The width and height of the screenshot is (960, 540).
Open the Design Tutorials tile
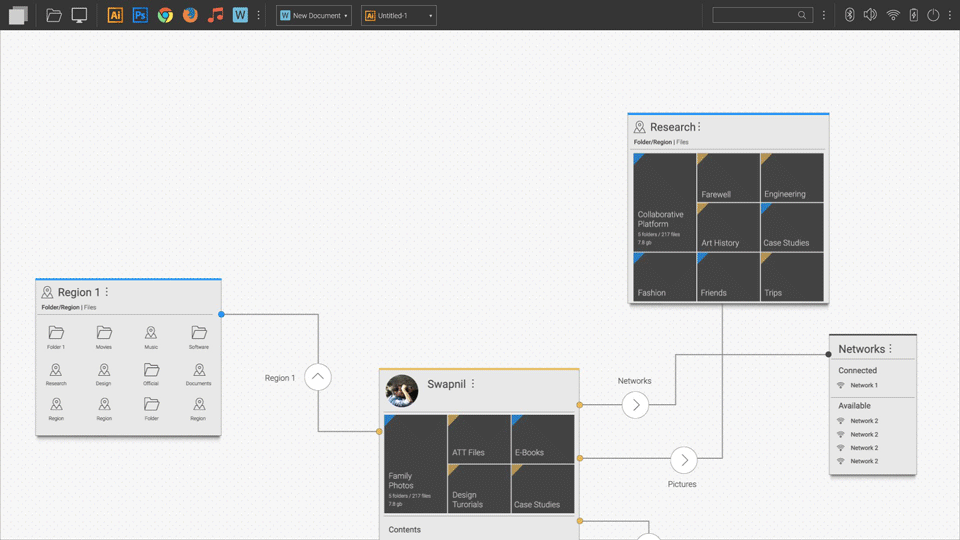coord(479,489)
